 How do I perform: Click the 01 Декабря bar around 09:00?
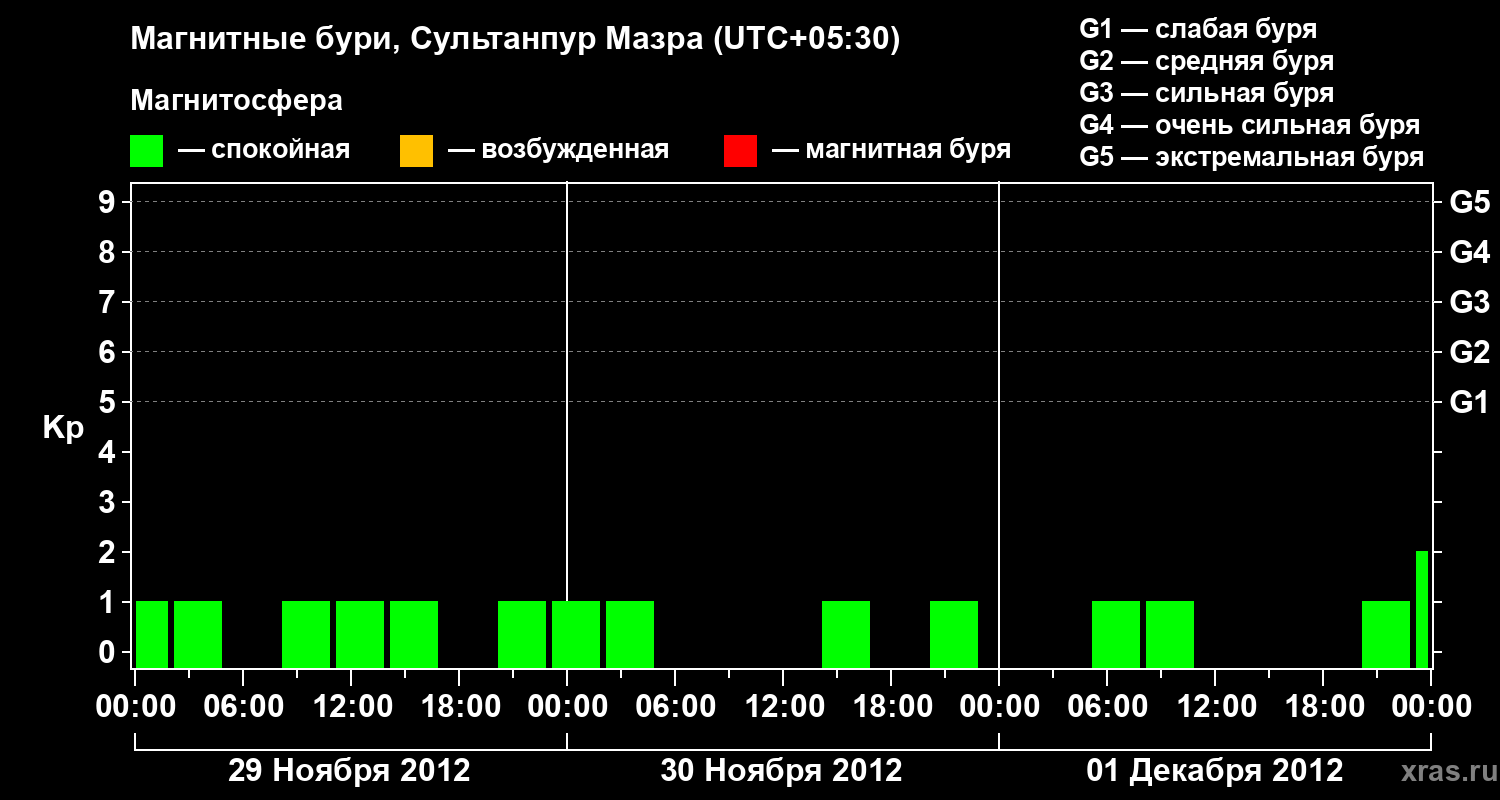1170,634
